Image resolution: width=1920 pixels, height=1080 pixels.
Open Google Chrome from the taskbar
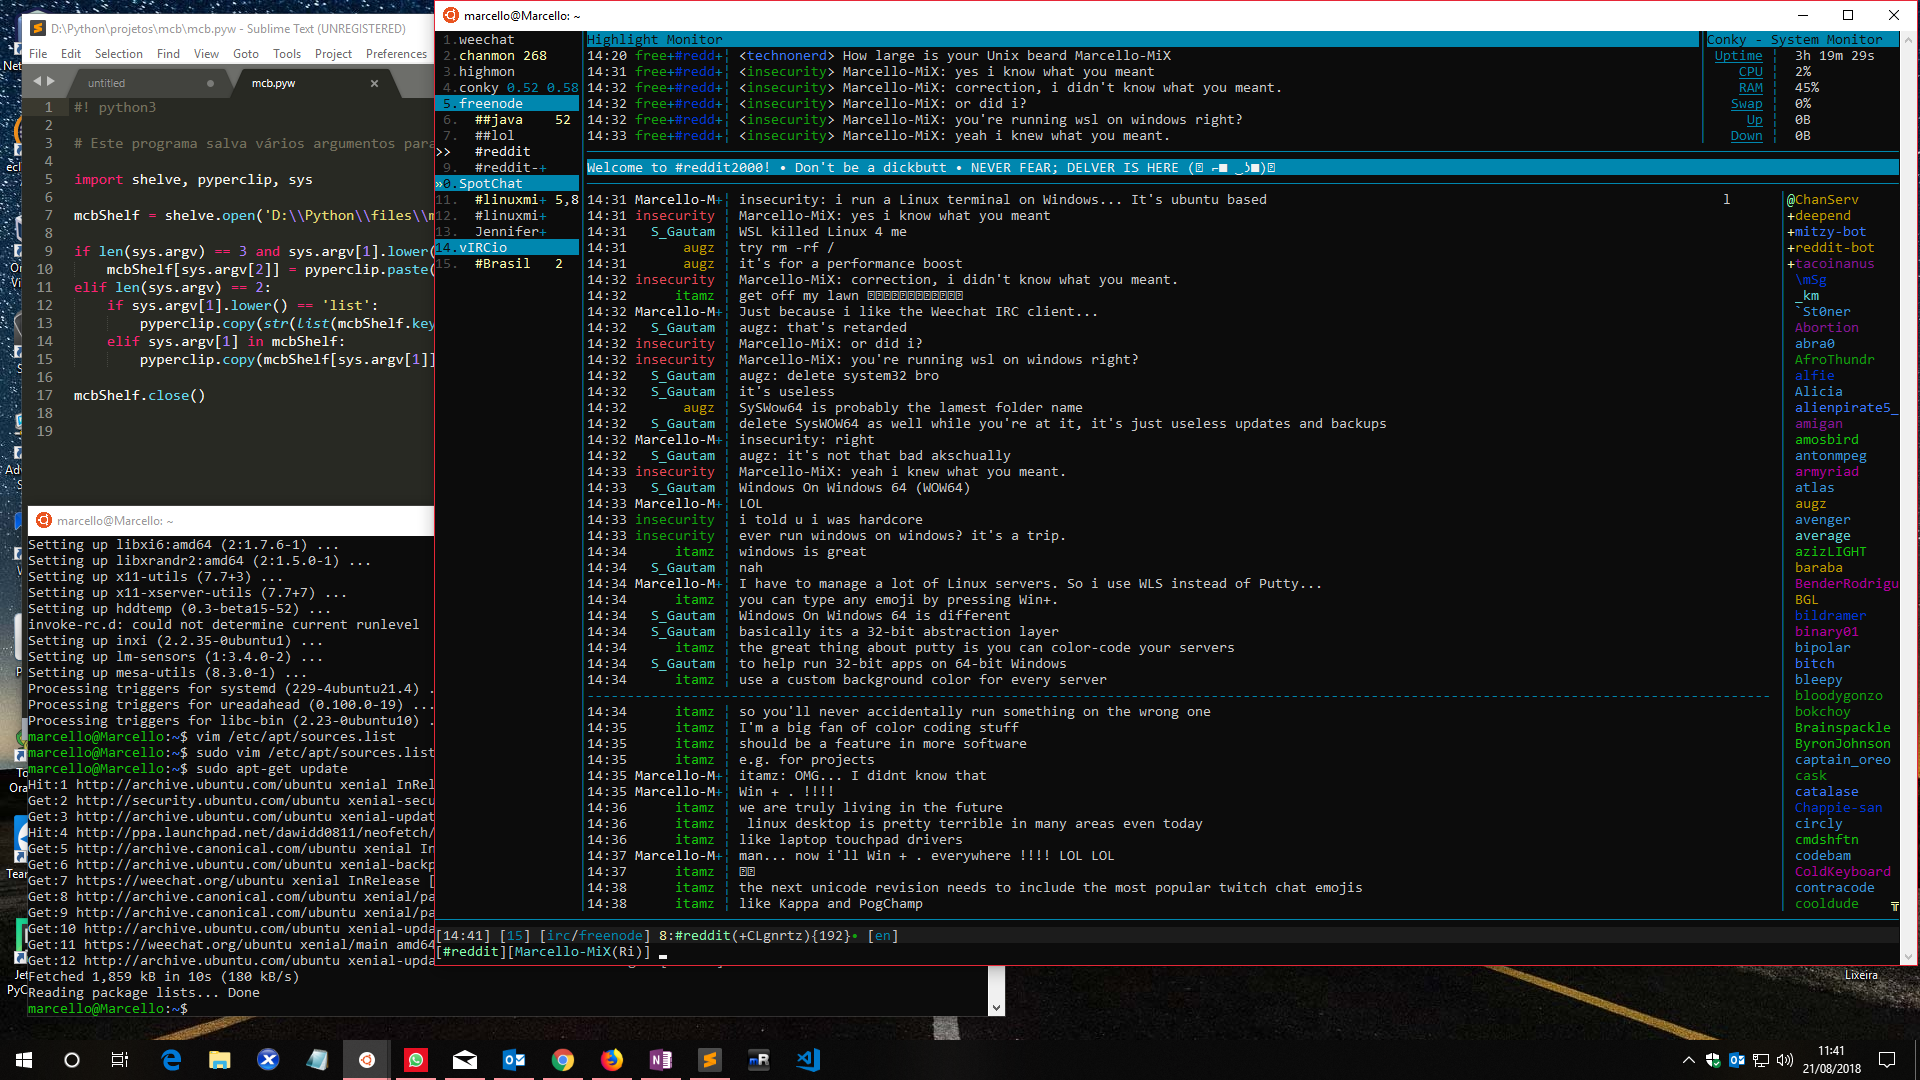(x=563, y=1060)
